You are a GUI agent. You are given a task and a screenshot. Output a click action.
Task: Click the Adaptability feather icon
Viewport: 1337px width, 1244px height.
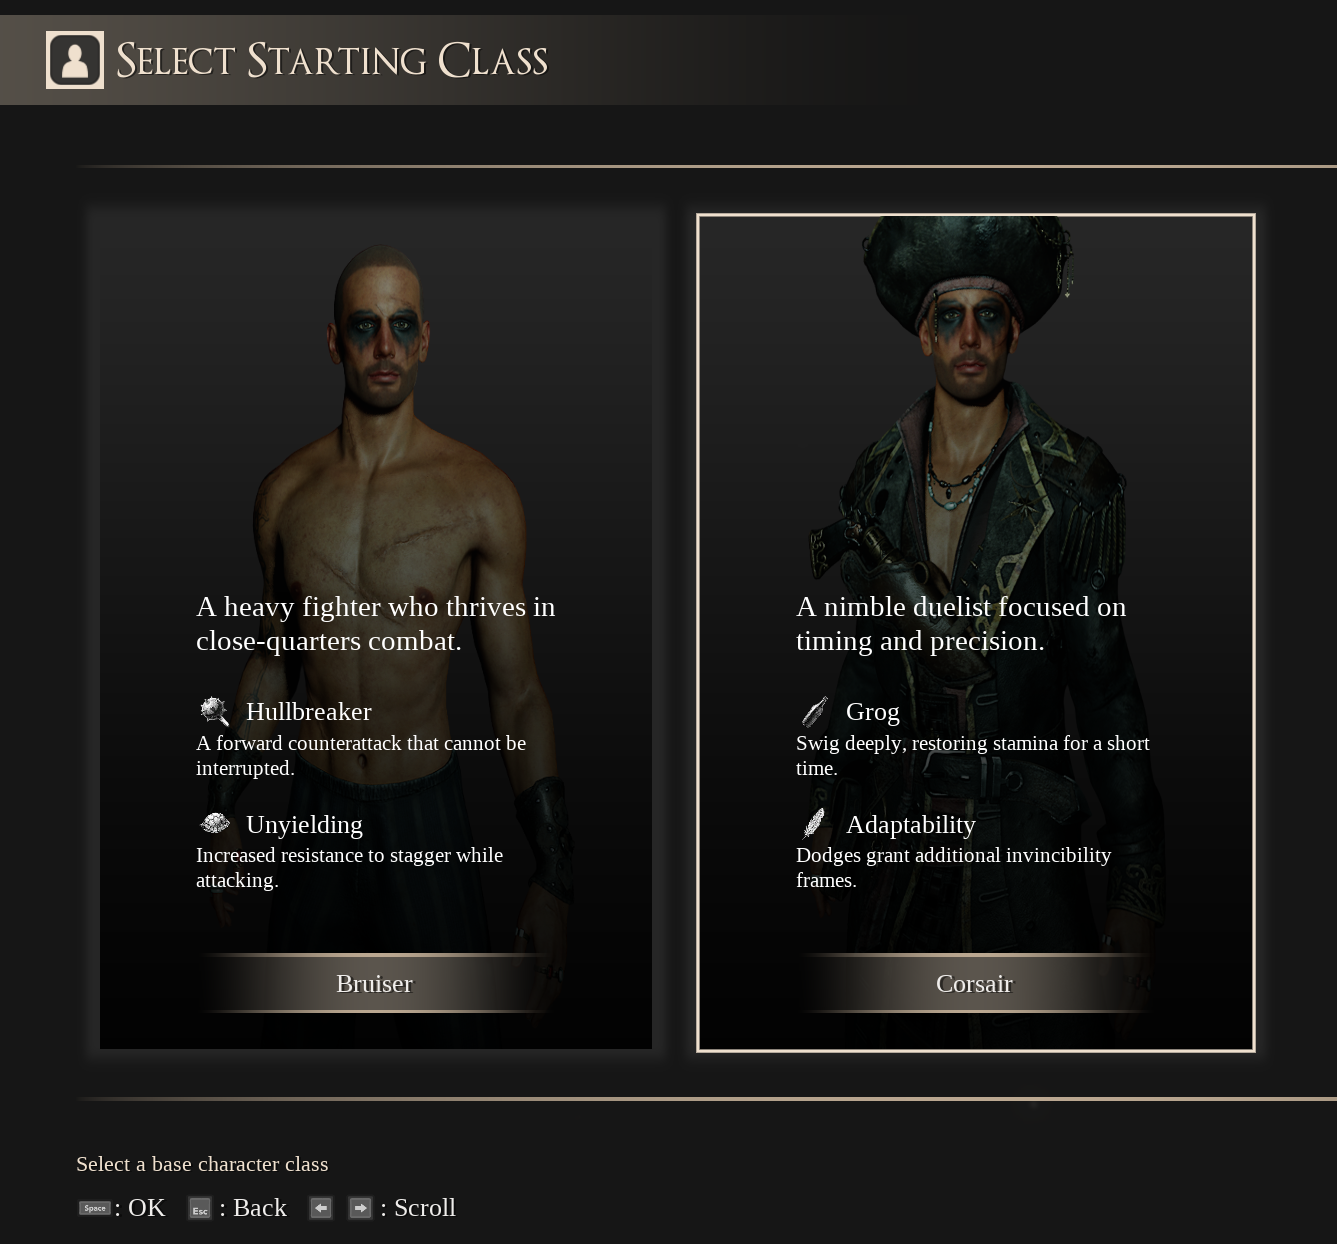[815, 823]
